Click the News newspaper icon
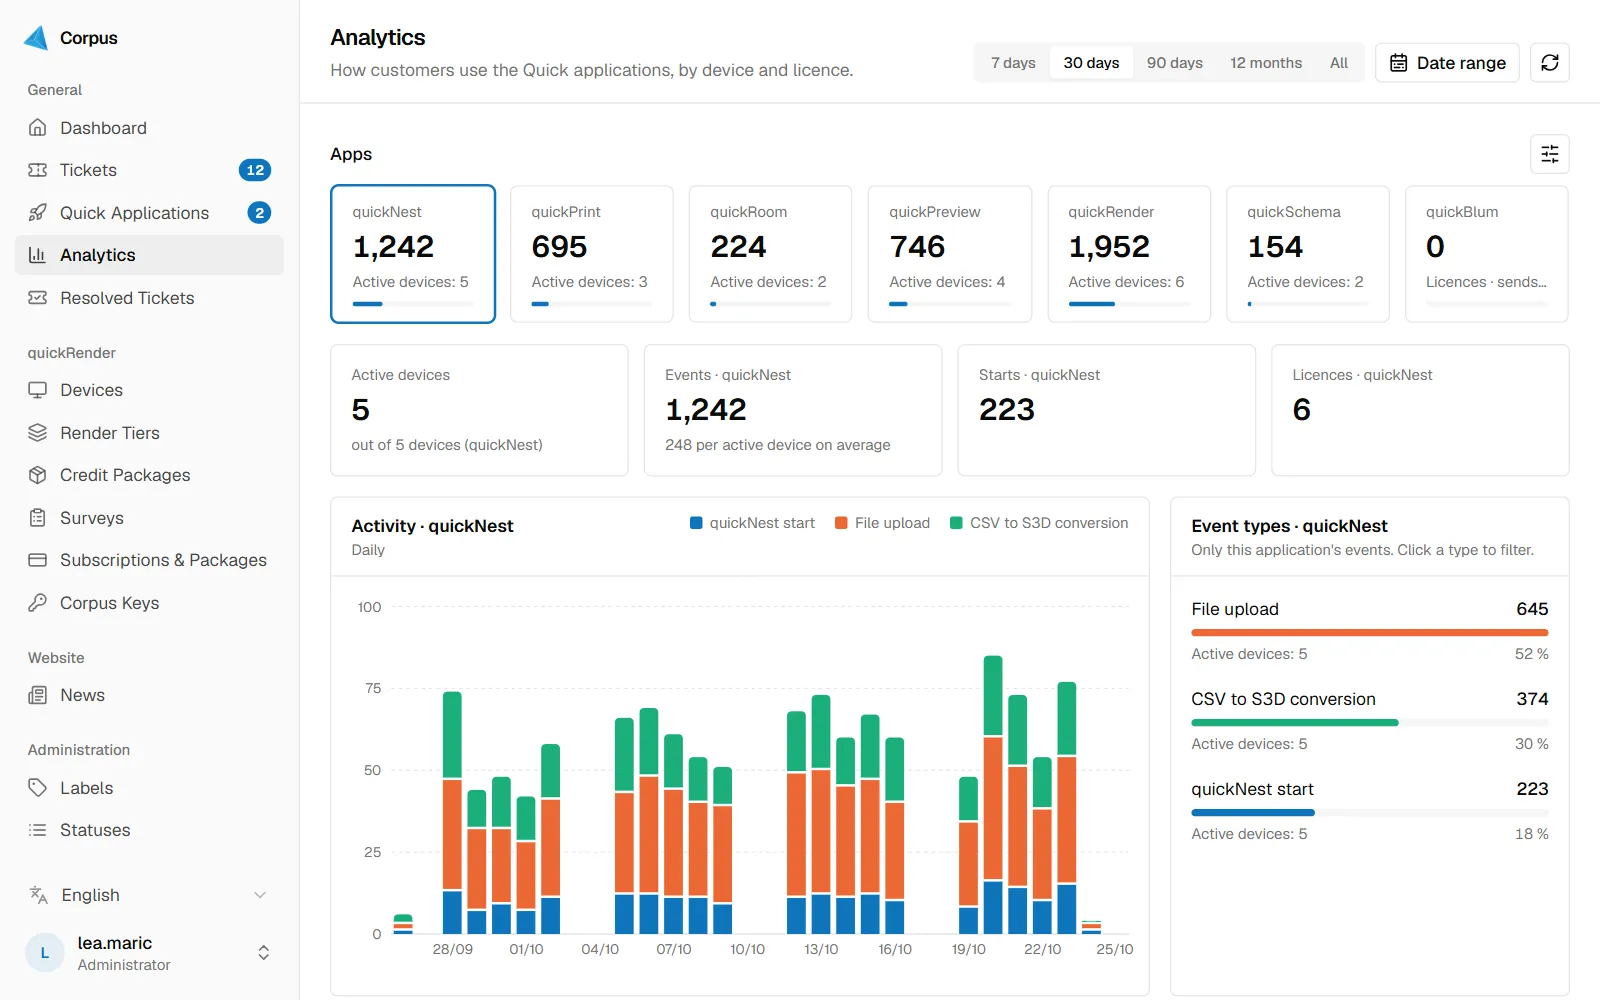Image resolution: width=1600 pixels, height=1000 pixels. pos(38,695)
